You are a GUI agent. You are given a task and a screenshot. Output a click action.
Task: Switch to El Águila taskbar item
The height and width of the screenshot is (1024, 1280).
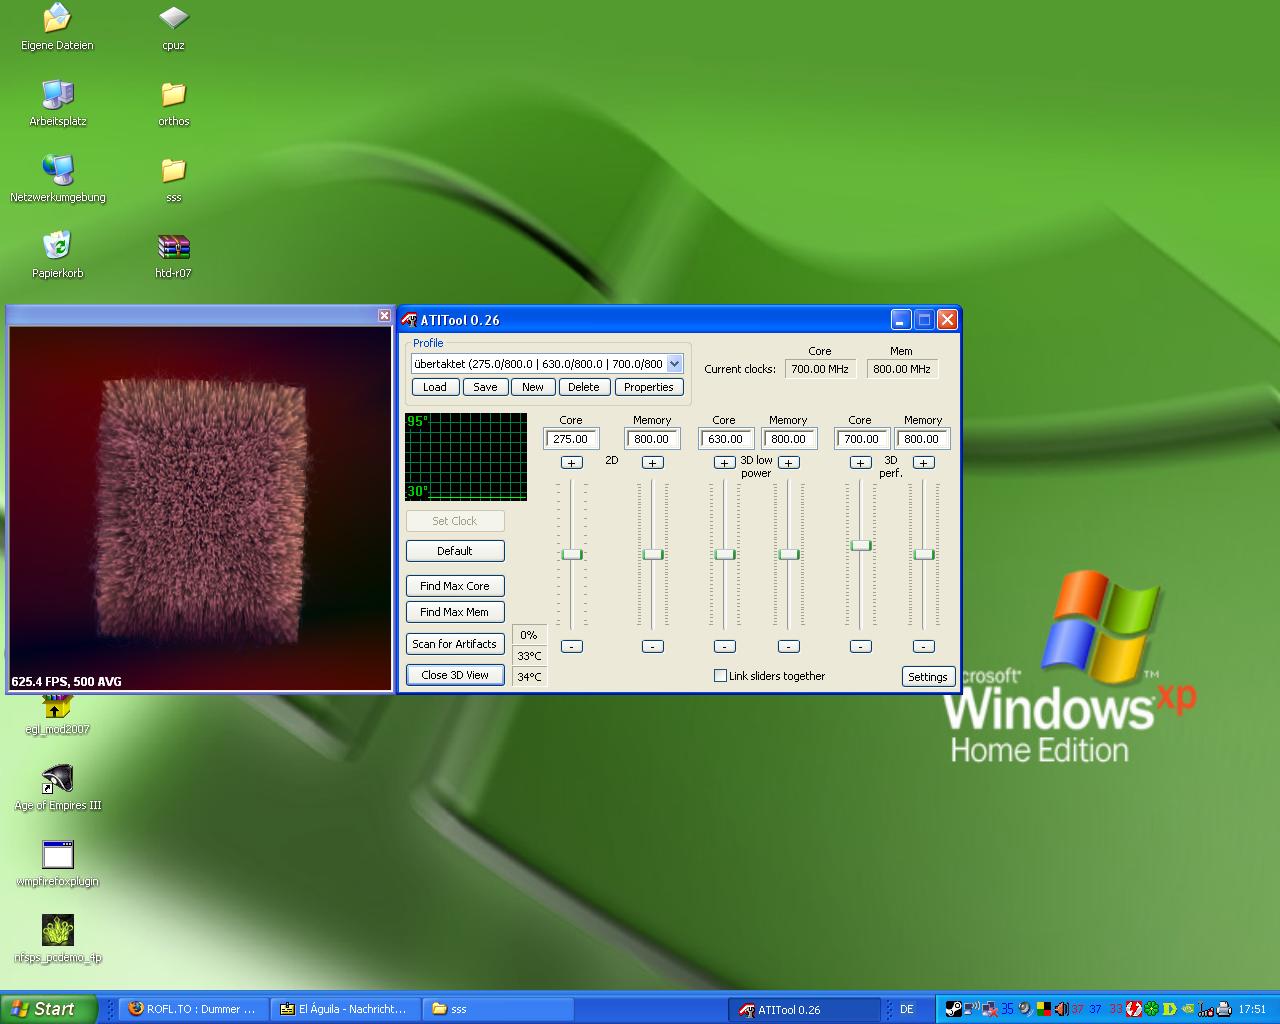[346, 1009]
